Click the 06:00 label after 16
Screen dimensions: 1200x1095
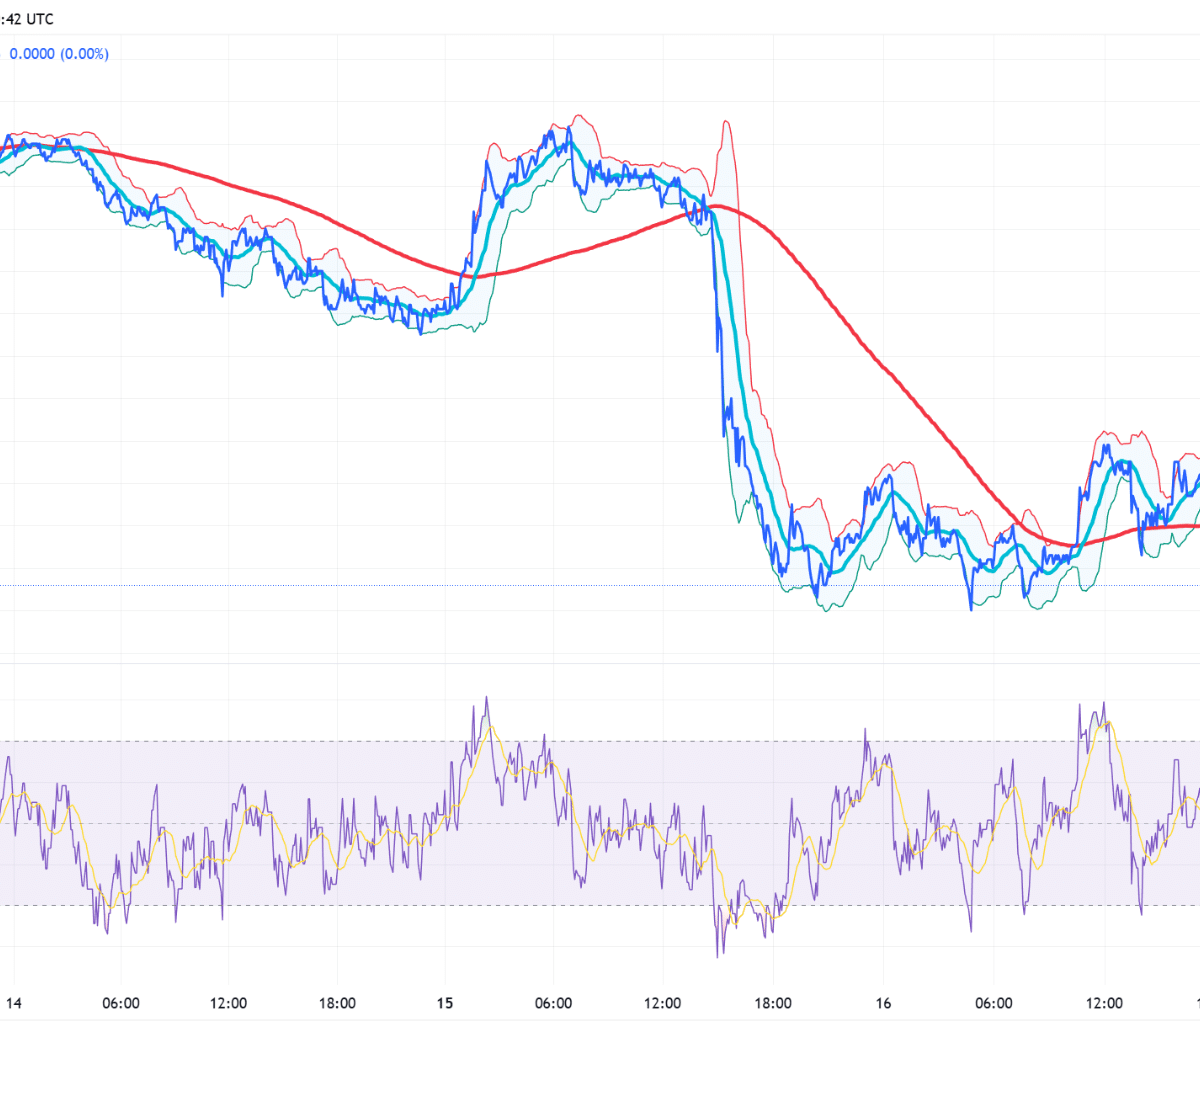(993, 1003)
